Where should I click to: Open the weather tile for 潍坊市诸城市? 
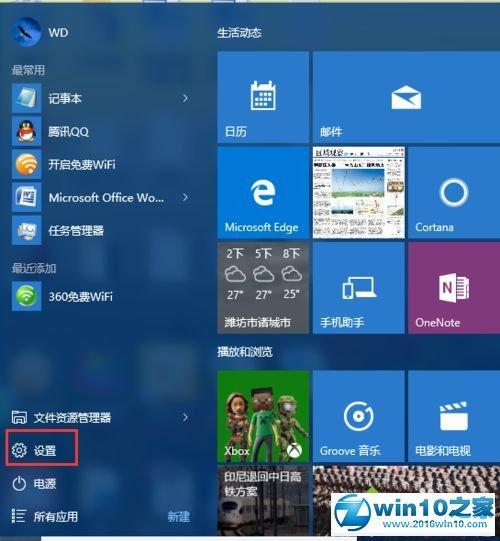(263, 288)
